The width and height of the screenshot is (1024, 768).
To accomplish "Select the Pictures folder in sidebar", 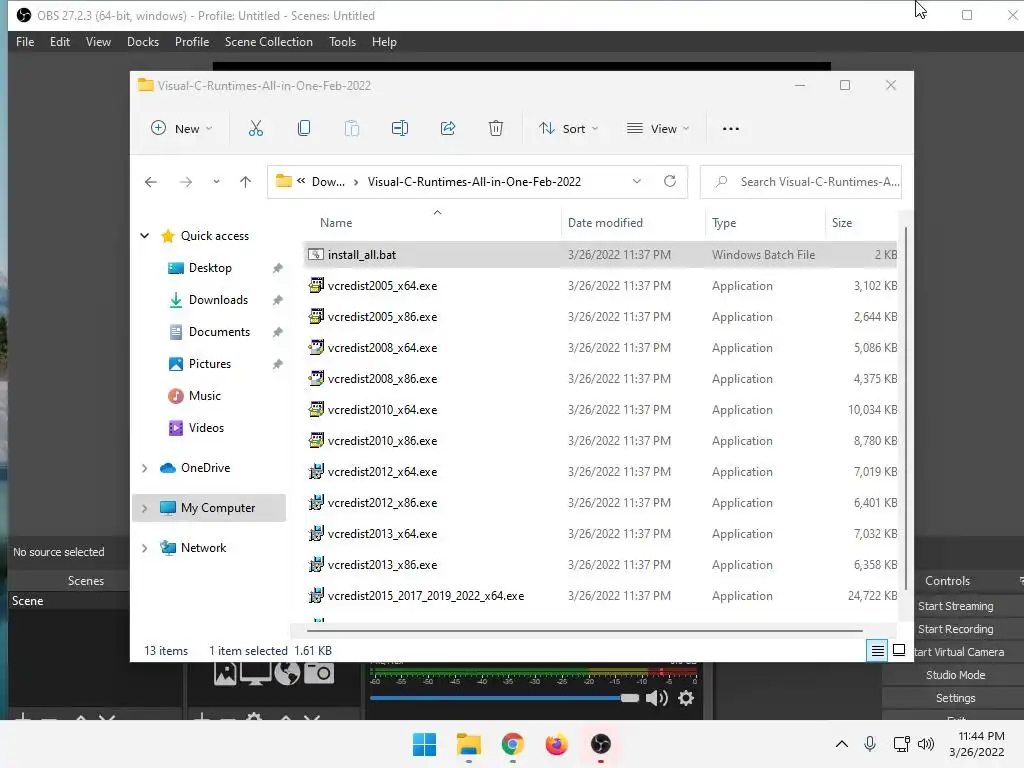I will (x=210, y=364).
